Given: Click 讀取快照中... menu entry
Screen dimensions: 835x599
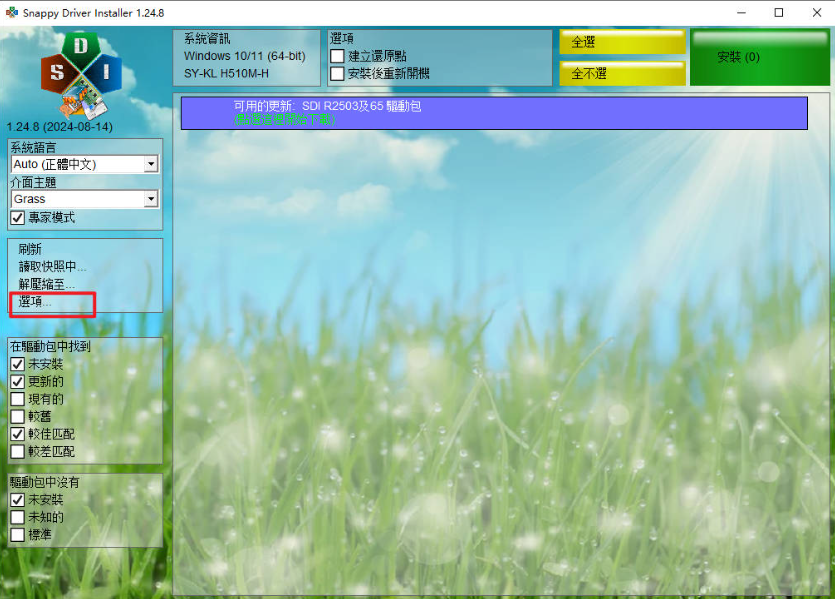Looking at the screenshot, I should [53, 267].
